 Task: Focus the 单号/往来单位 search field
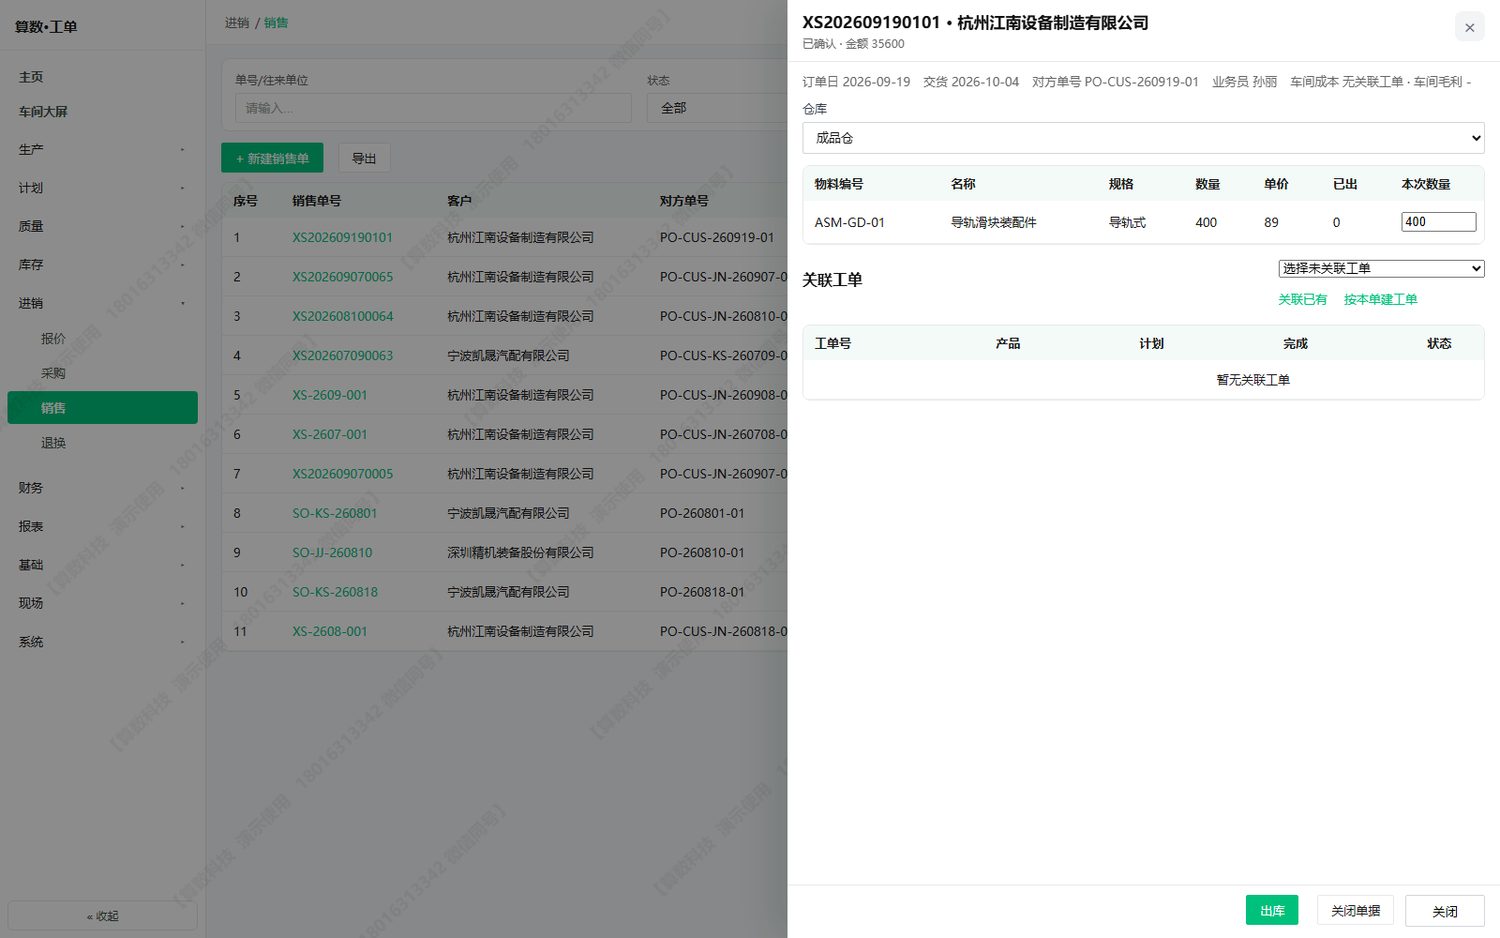tap(433, 108)
